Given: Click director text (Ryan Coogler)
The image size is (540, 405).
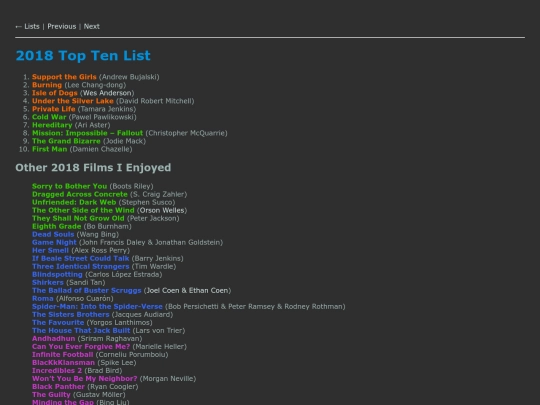Looking at the screenshot, I should coord(113,387).
